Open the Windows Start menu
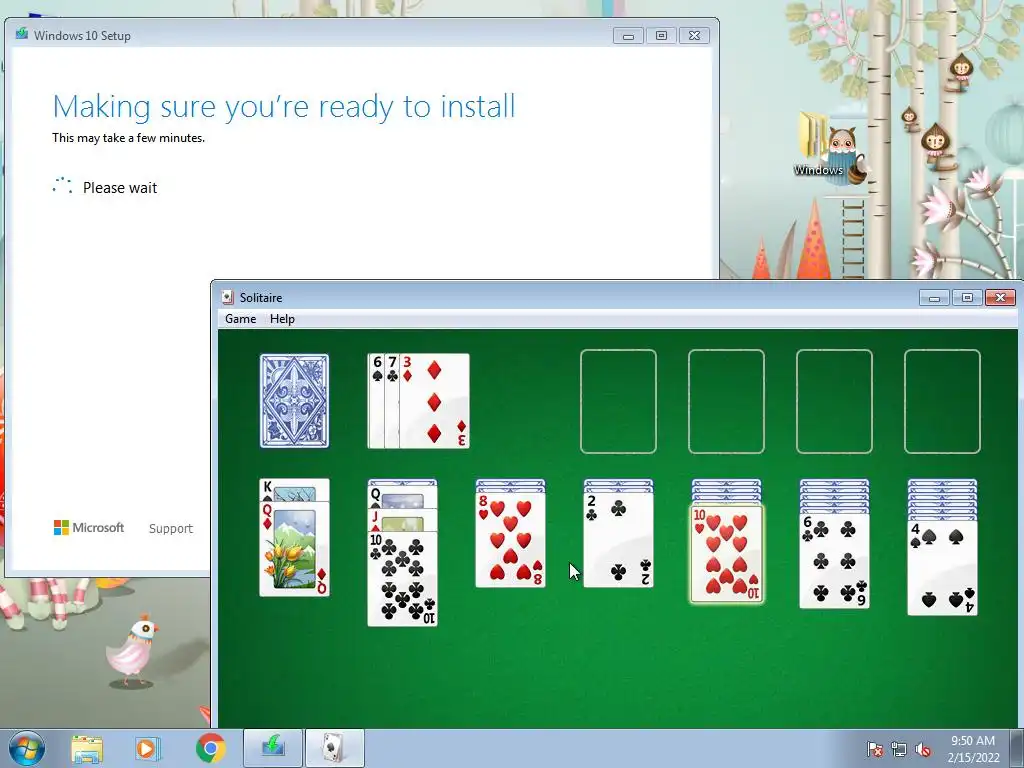Image resolution: width=1024 pixels, height=768 pixels. (27, 748)
